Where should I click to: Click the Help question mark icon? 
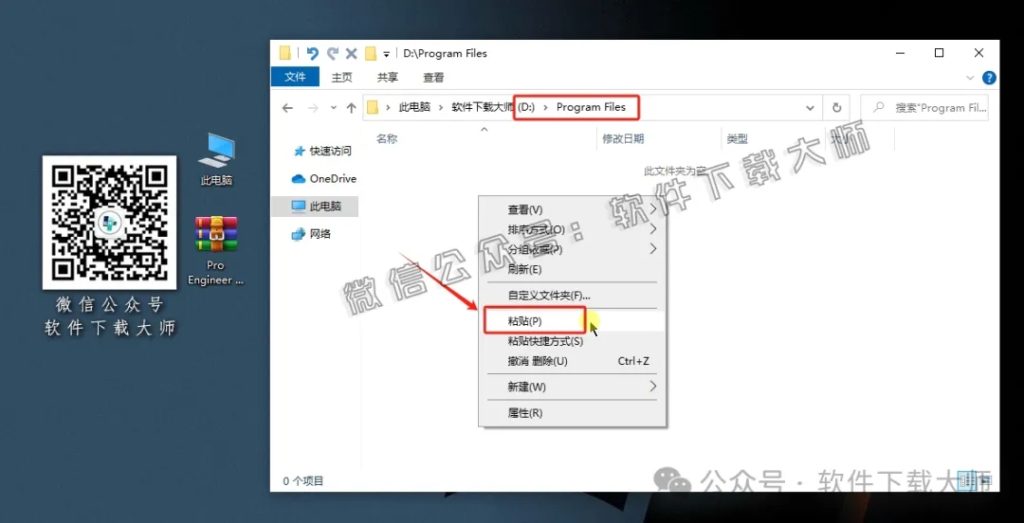pos(989,78)
